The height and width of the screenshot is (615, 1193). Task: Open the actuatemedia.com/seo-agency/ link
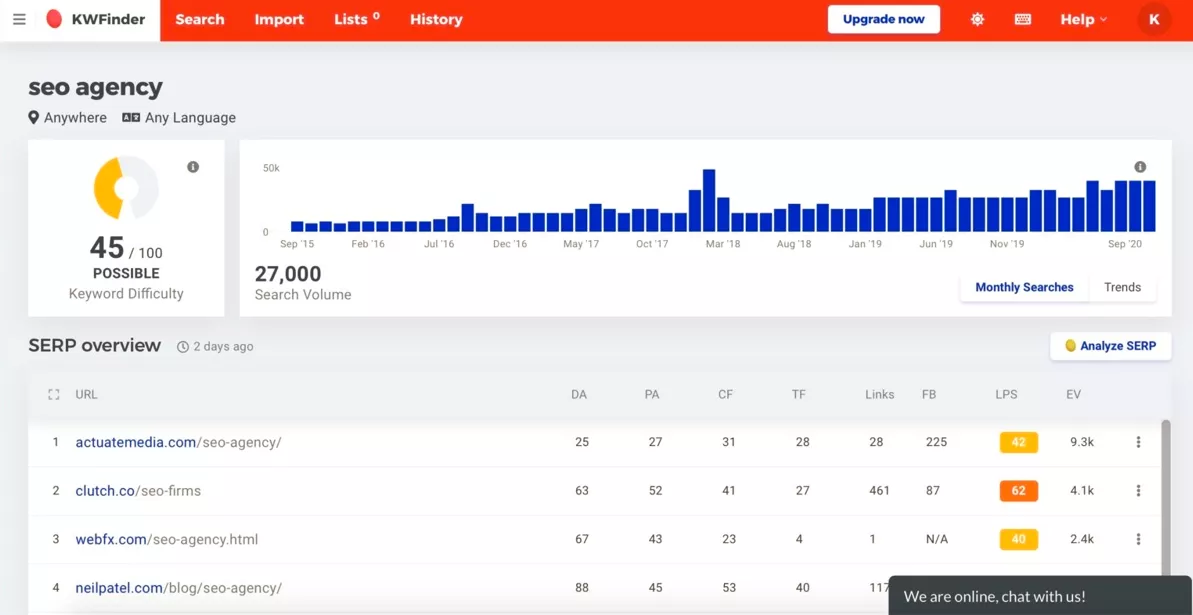click(178, 442)
